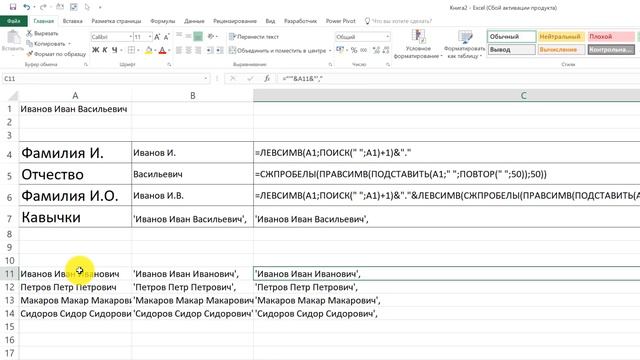This screenshot has width=640, height=360.
Task: Cut selection with Вырезать
Action: 42,33
